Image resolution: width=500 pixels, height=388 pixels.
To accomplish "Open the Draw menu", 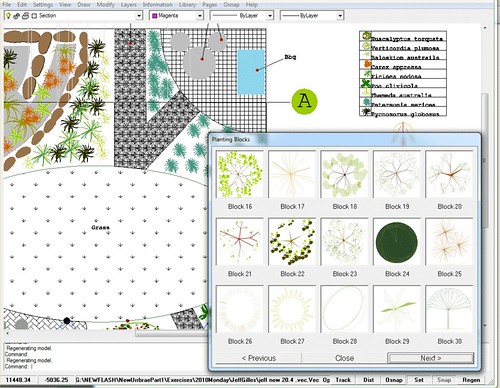I will point(84,5).
